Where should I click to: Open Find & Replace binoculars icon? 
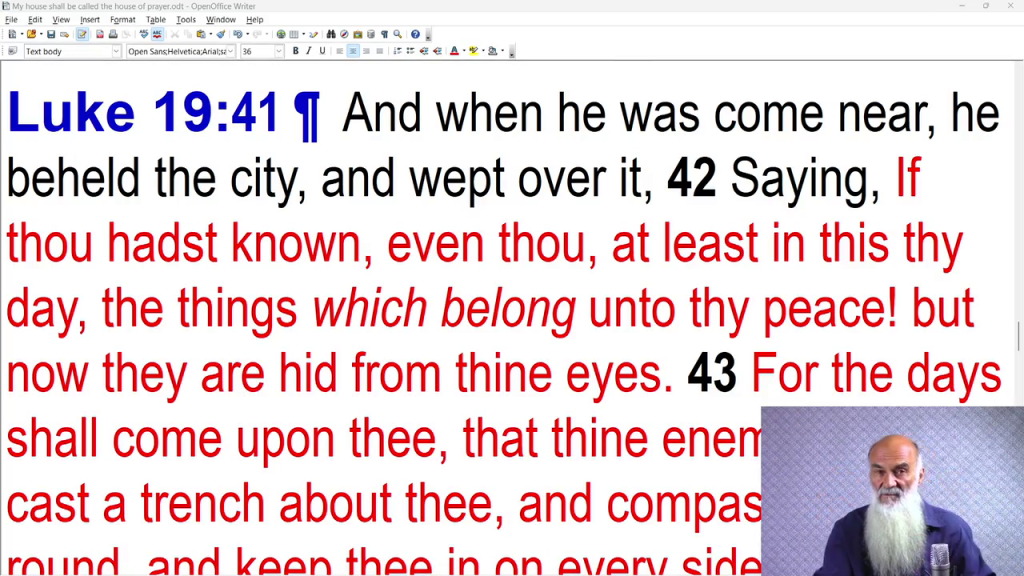331,34
